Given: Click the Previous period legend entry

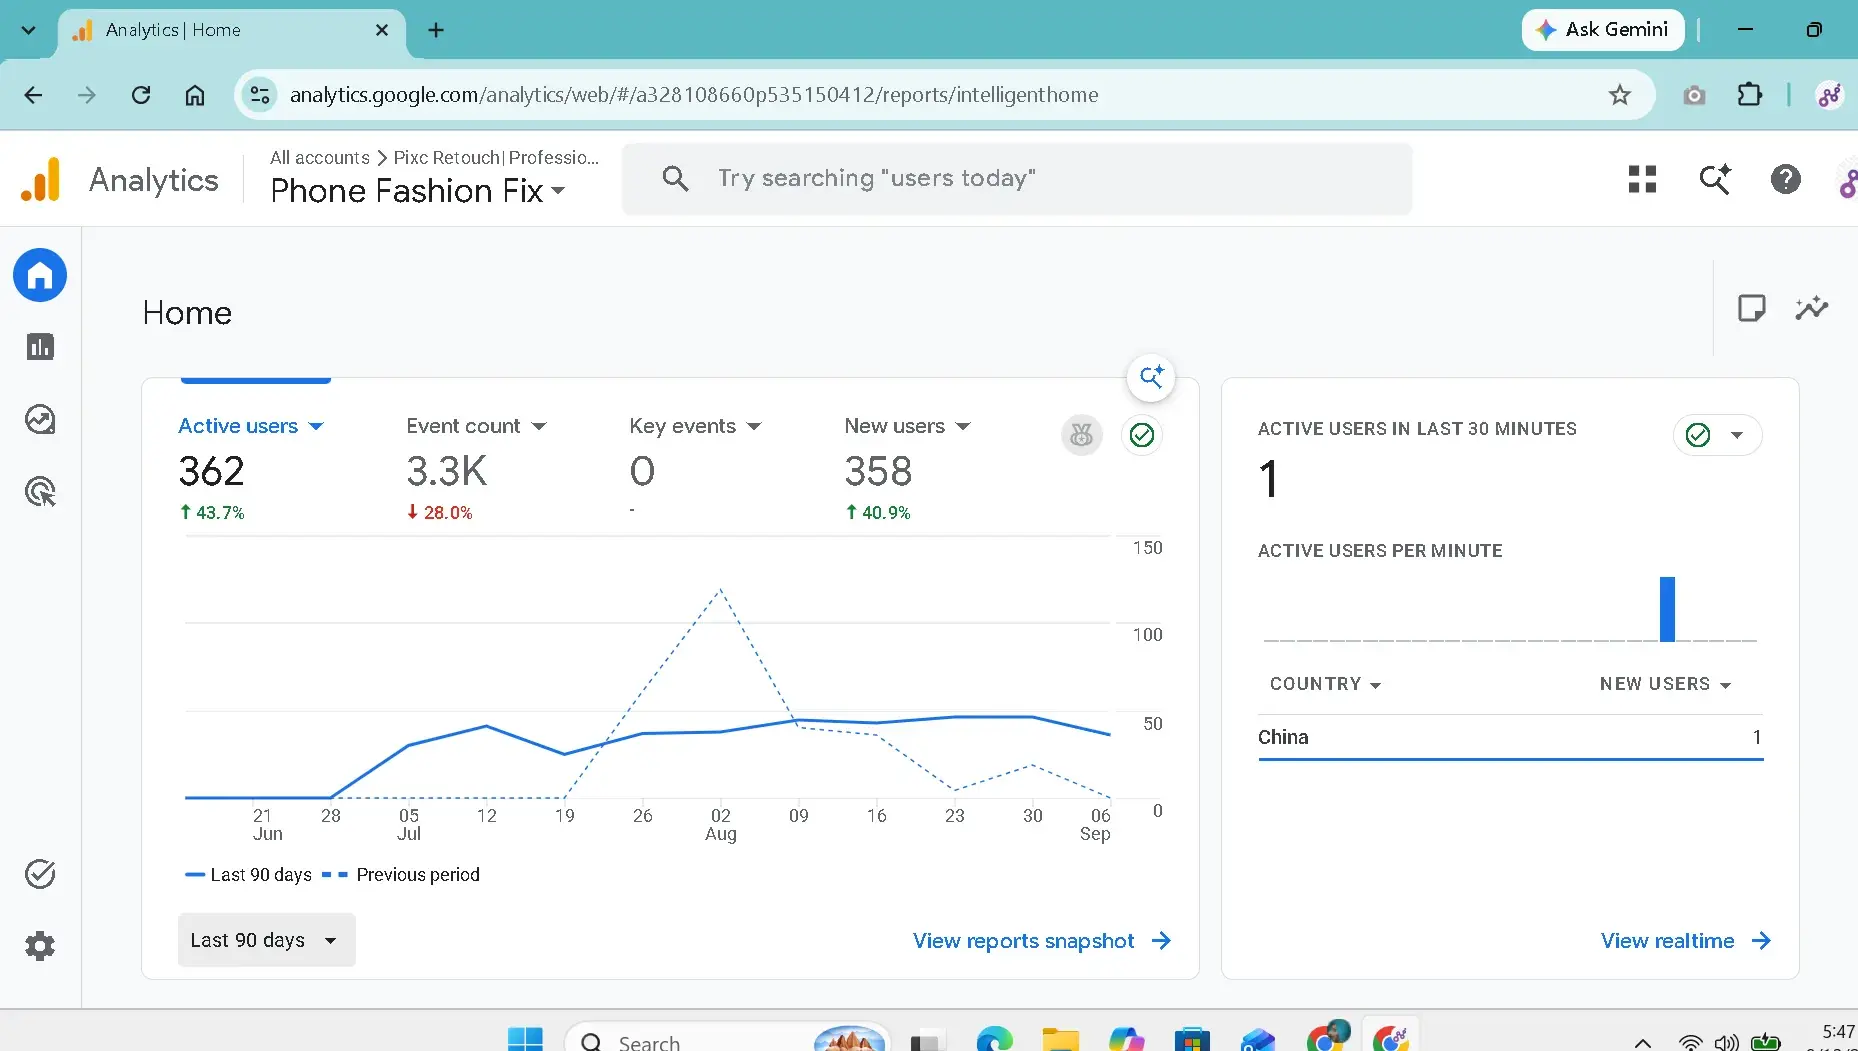Looking at the screenshot, I should [x=401, y=875].
